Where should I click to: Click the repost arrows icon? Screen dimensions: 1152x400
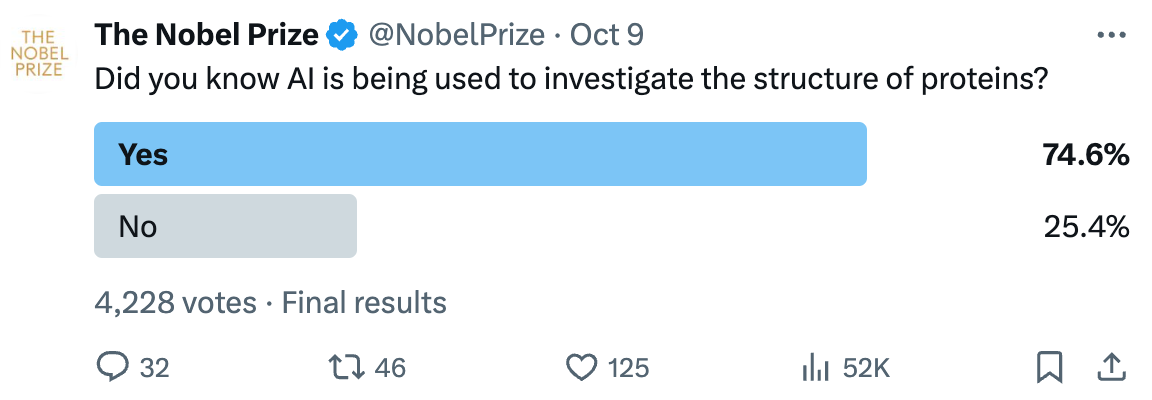(x=347, y=368)
